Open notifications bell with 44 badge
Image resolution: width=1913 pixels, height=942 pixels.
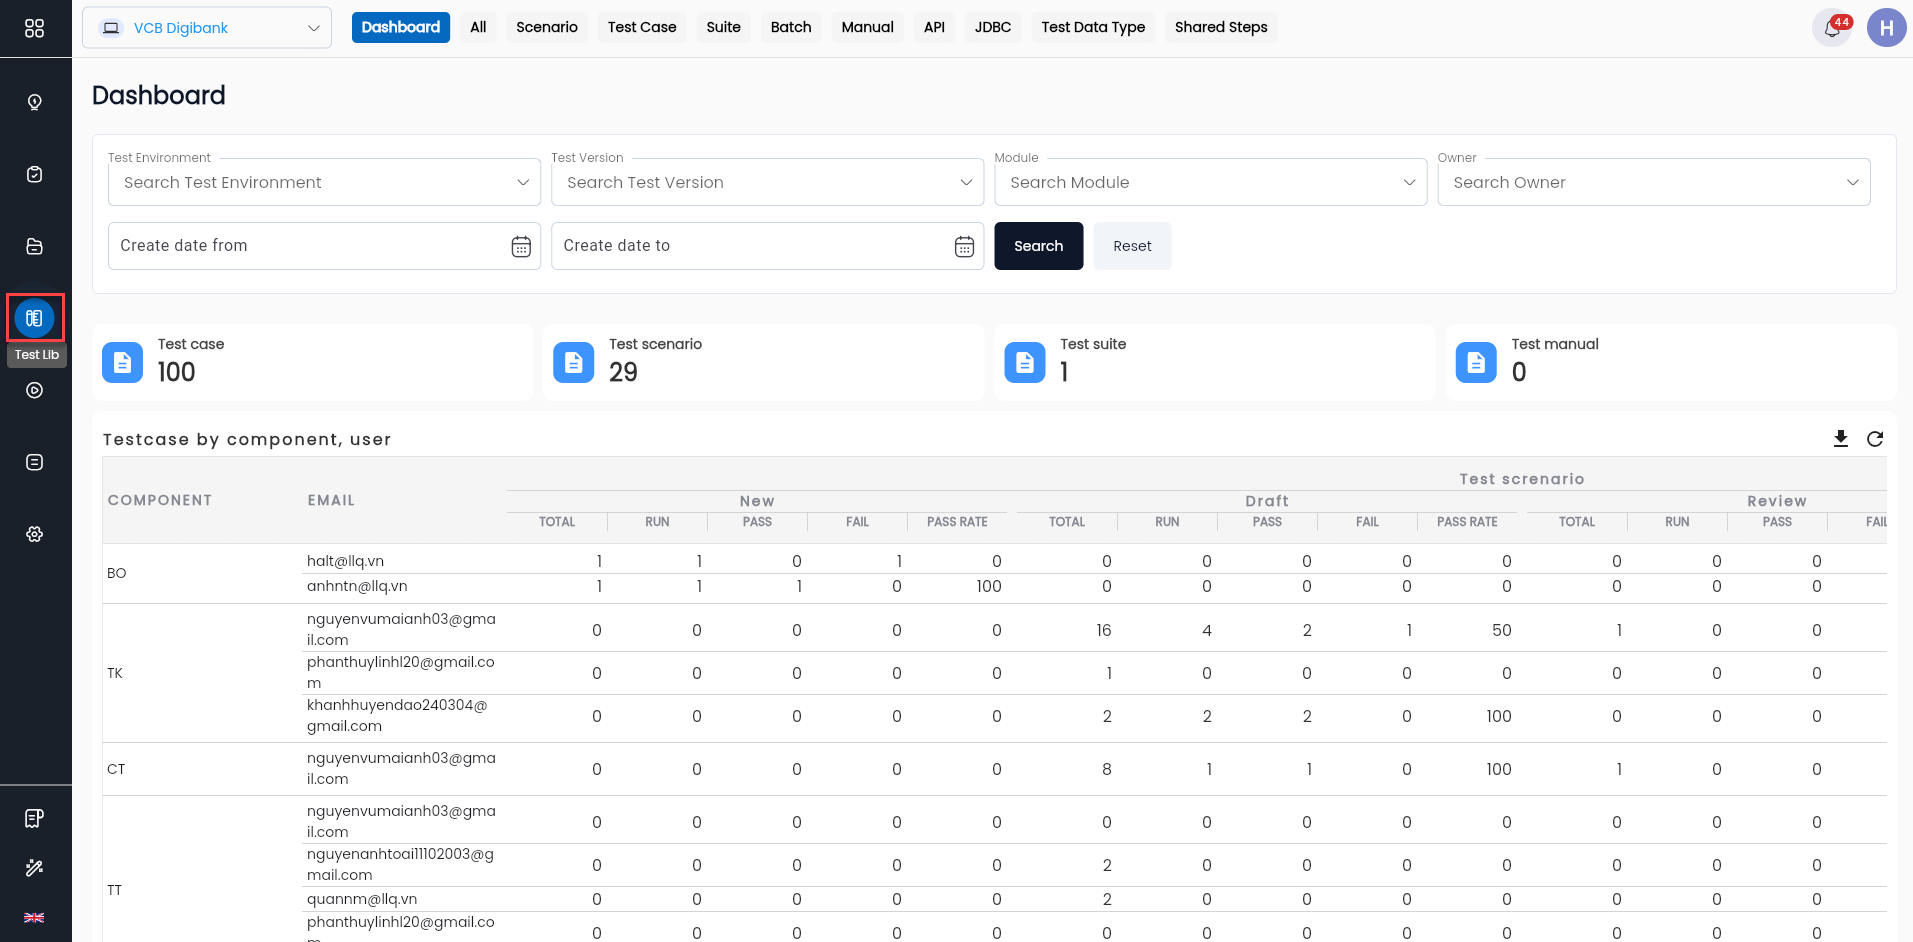pyautogui.click(x=1832, y=28)
